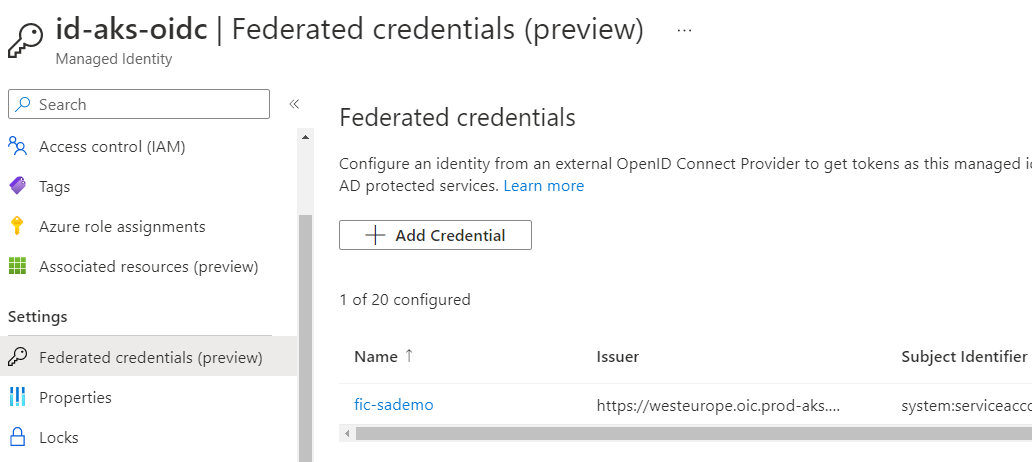Click the search magnifier icon
The image size is (1032, 462).
coord(24,105)
